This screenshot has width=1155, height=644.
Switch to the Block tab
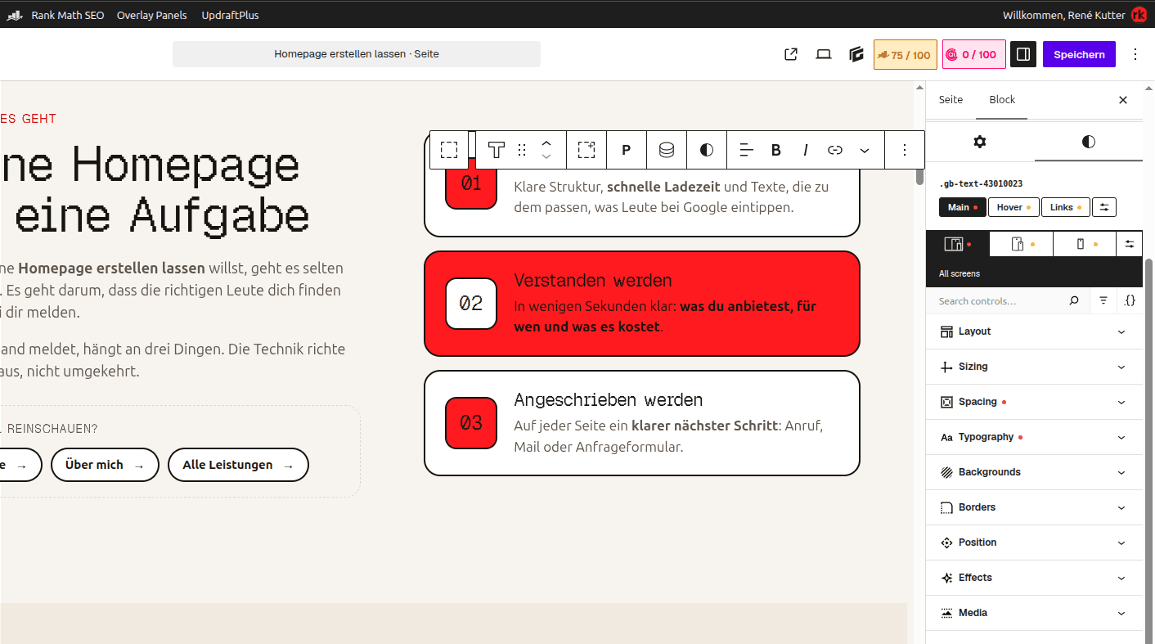click(1002, 99)
